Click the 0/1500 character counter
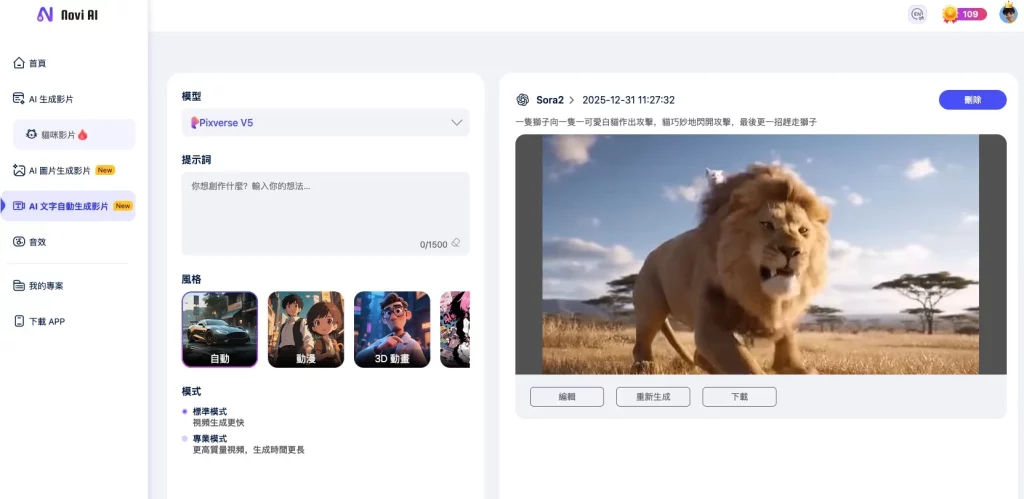Screen dimensions: 1024x499 point(434,244)
